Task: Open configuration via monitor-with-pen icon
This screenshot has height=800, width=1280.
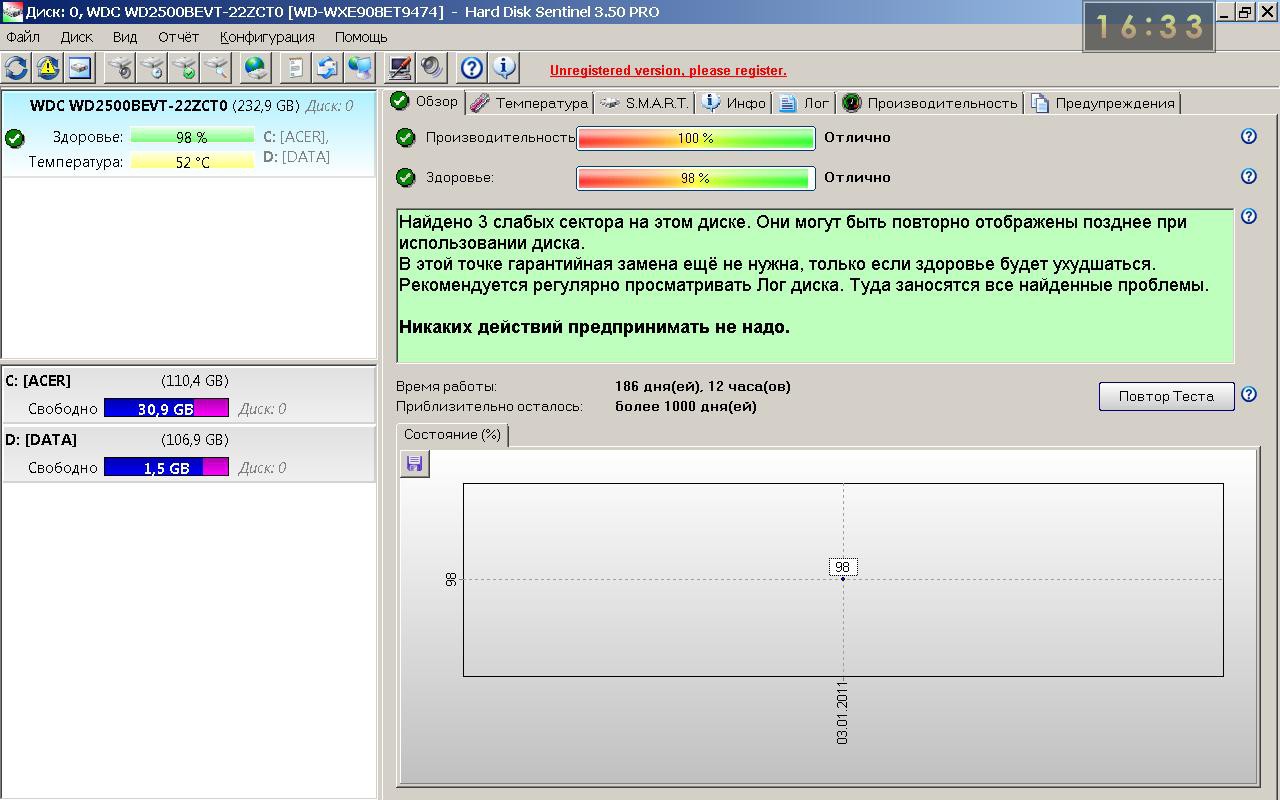Action: pos(399,68)
